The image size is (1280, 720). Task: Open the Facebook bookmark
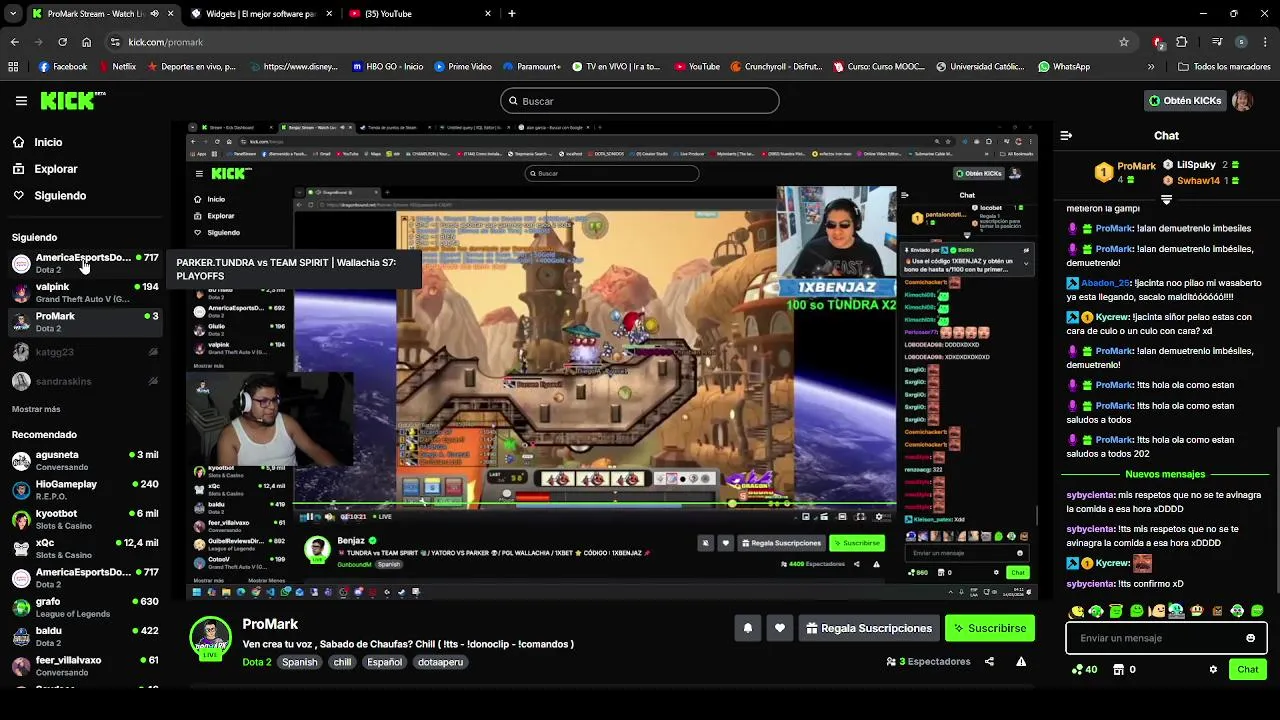[x=62, y=67]
